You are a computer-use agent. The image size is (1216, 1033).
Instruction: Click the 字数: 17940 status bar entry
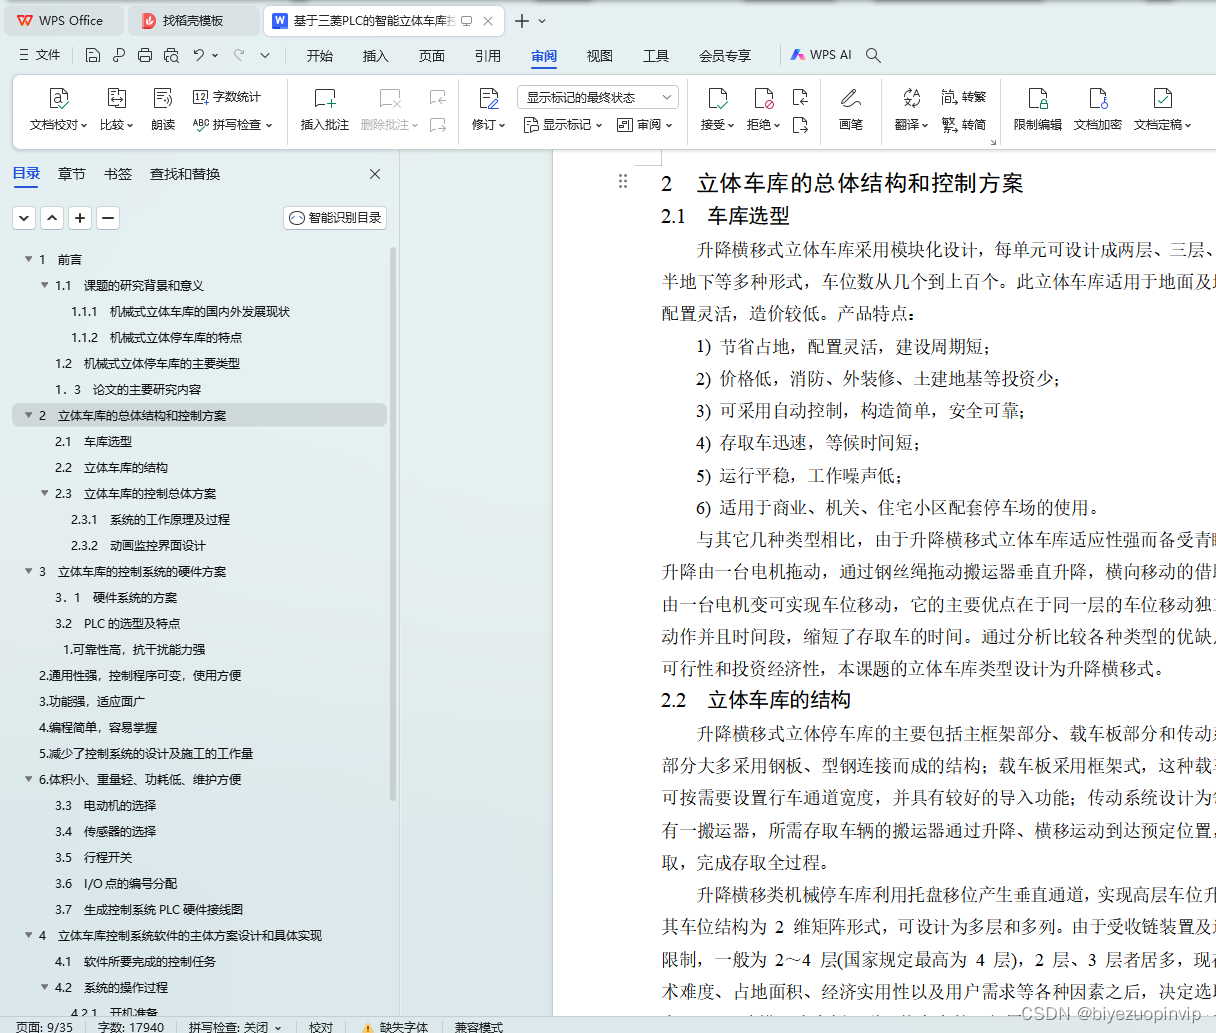click(x=131, y=1026)
